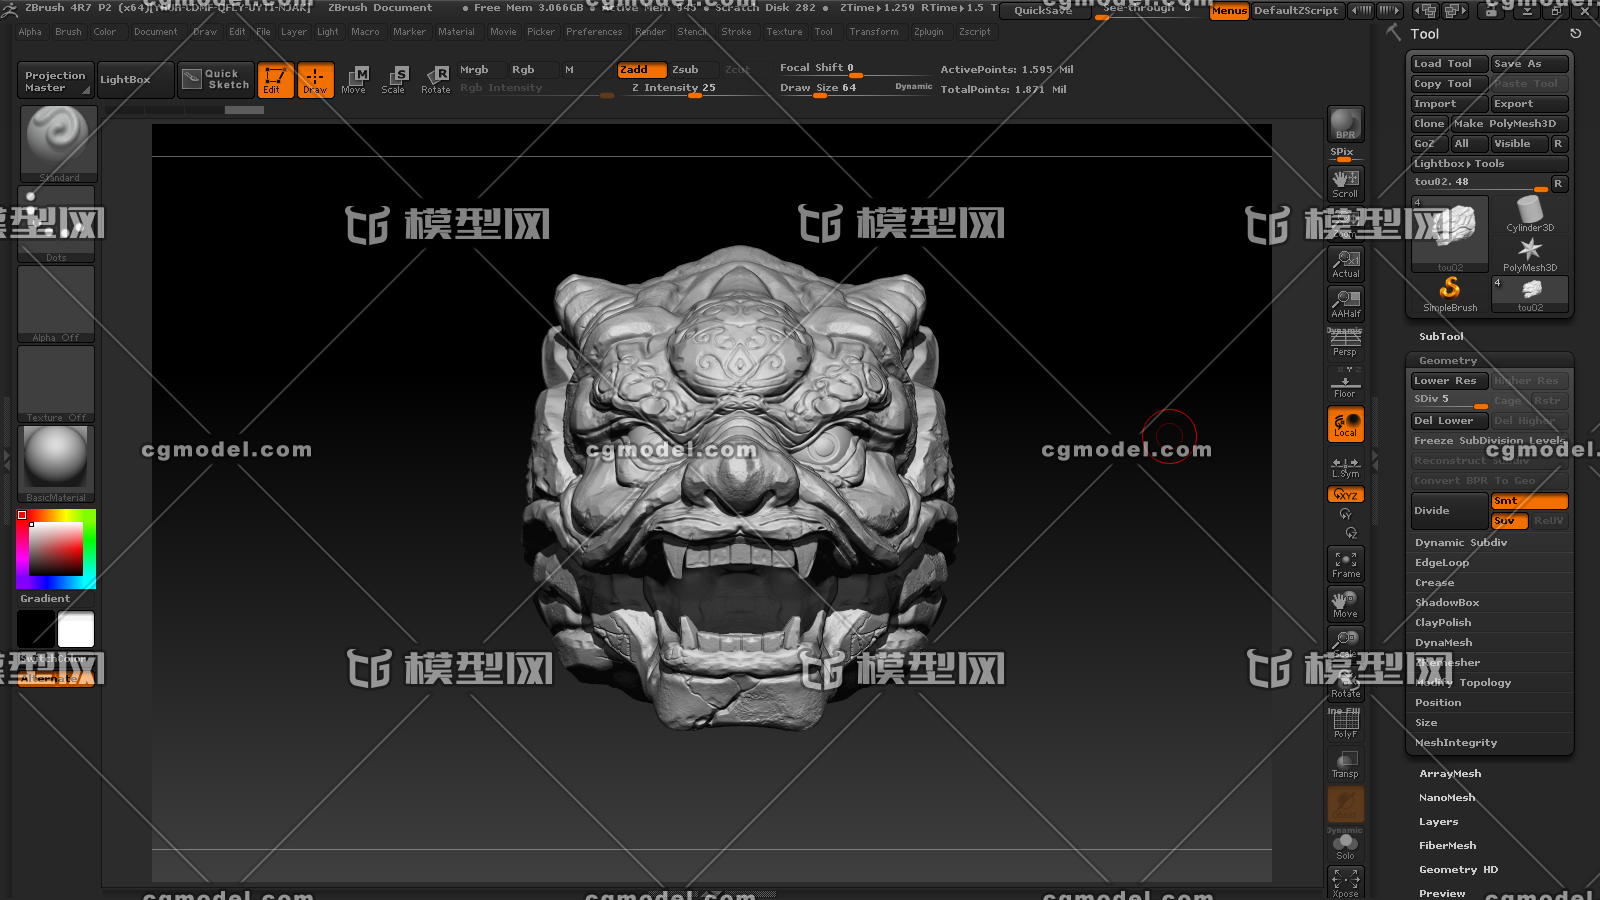The width and height of the screenshot is (1600, 900).
Task: Toggle XYZ rotation mode
Action: tap(1345, 495)
